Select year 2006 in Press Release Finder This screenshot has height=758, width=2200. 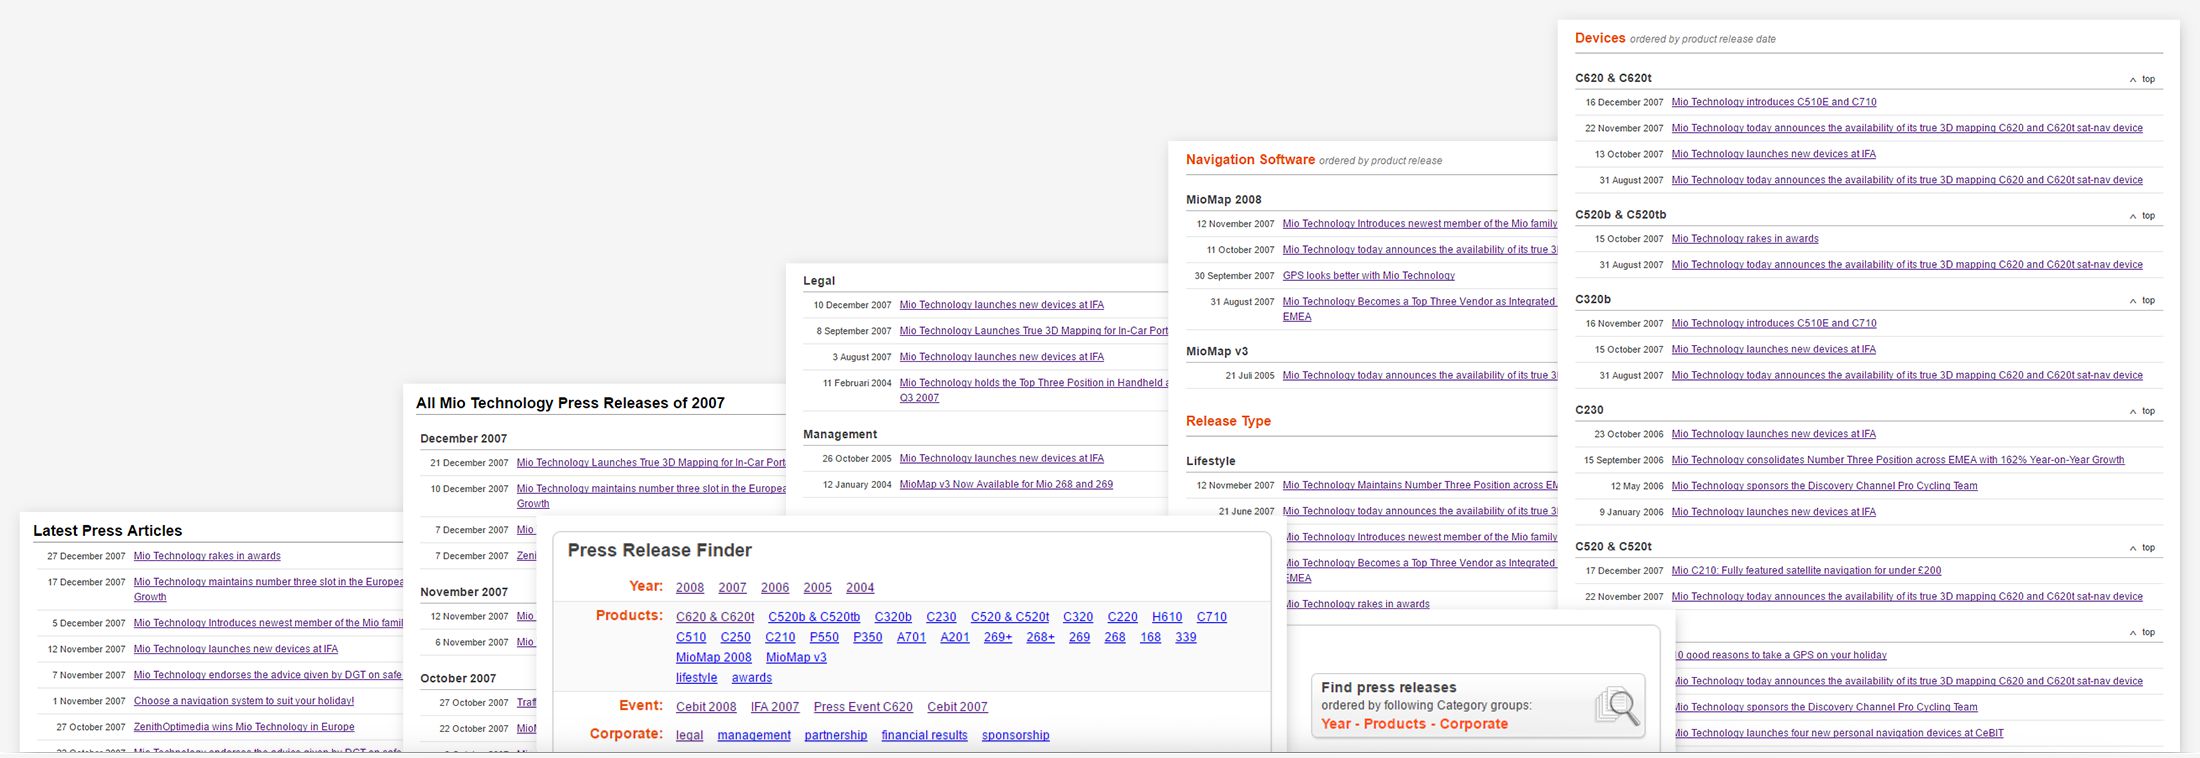point(775,588)
